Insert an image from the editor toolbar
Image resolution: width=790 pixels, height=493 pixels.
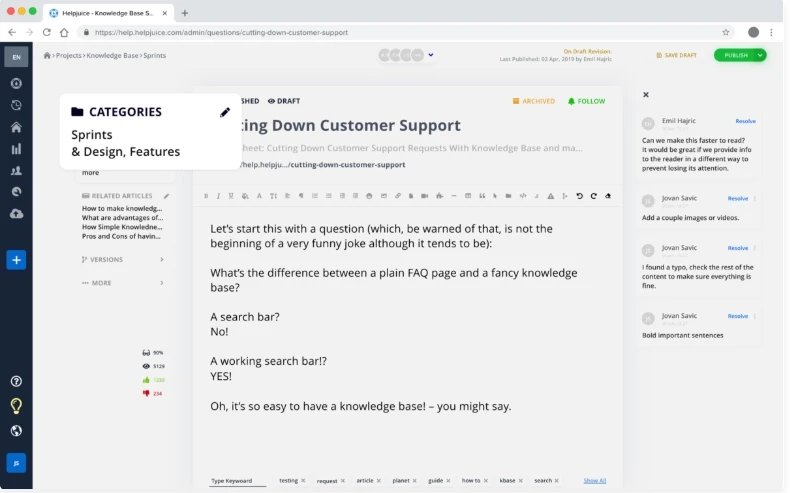click(x=383, y=196)
